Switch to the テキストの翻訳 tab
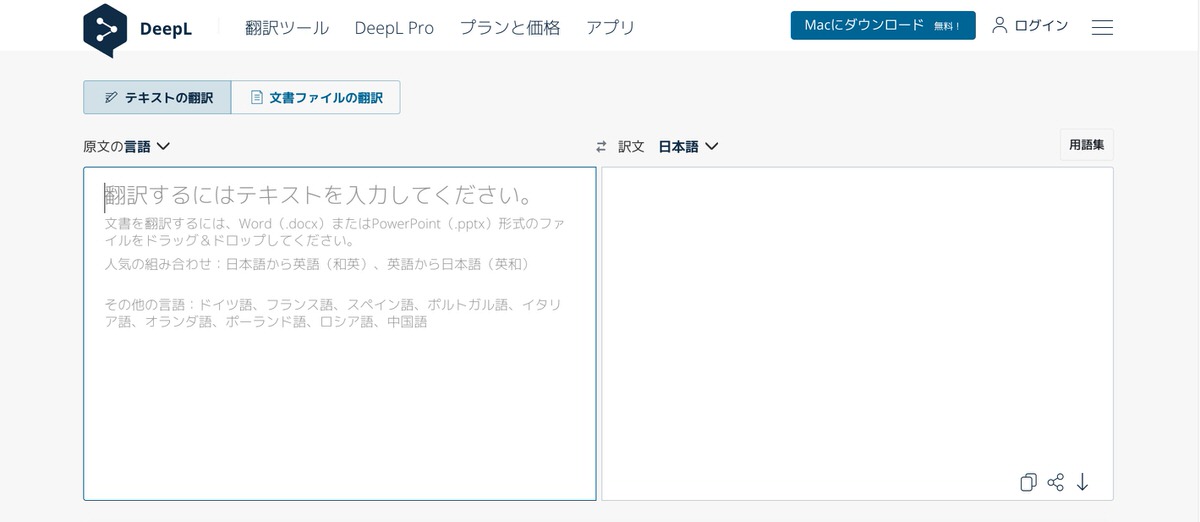Screen dimensions: 1200x522 pos(157,97)
